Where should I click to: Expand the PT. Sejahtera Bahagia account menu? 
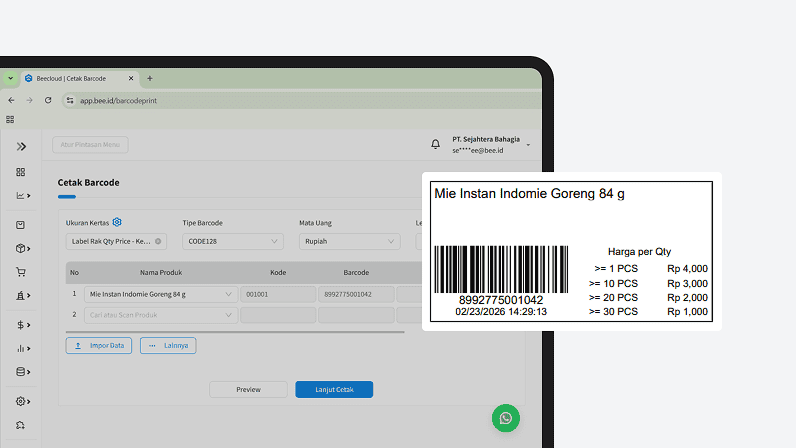tap(491, 145)
